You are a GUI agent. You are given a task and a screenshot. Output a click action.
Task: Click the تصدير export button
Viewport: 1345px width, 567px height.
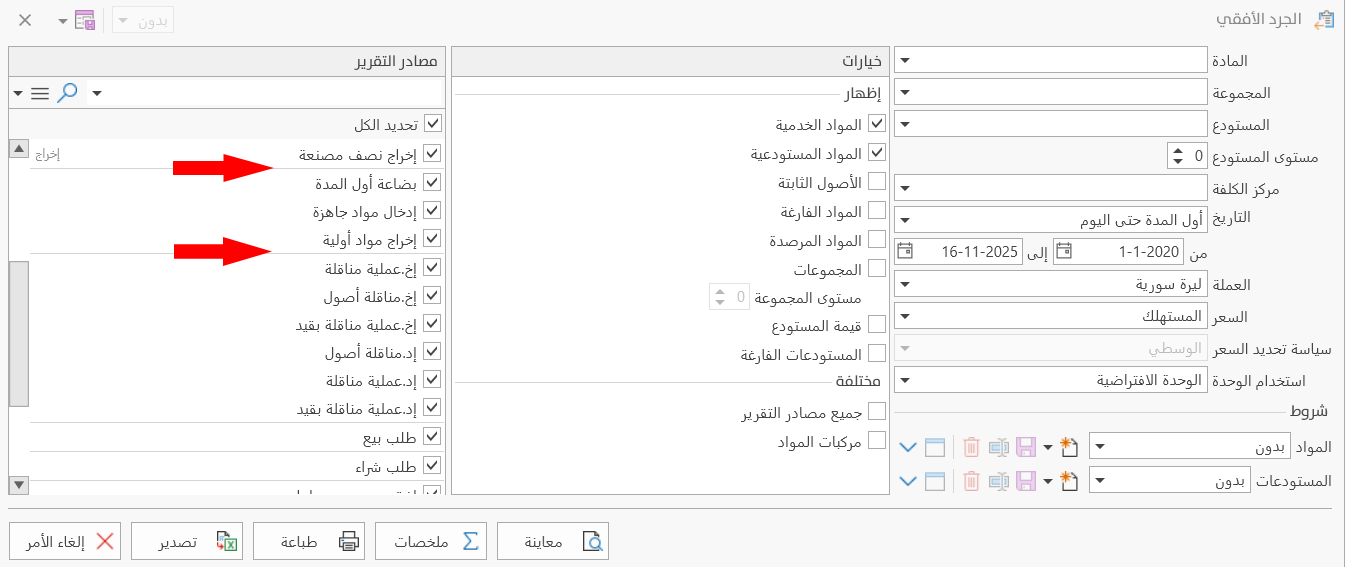pyautogui.click(x=187, y=541)
